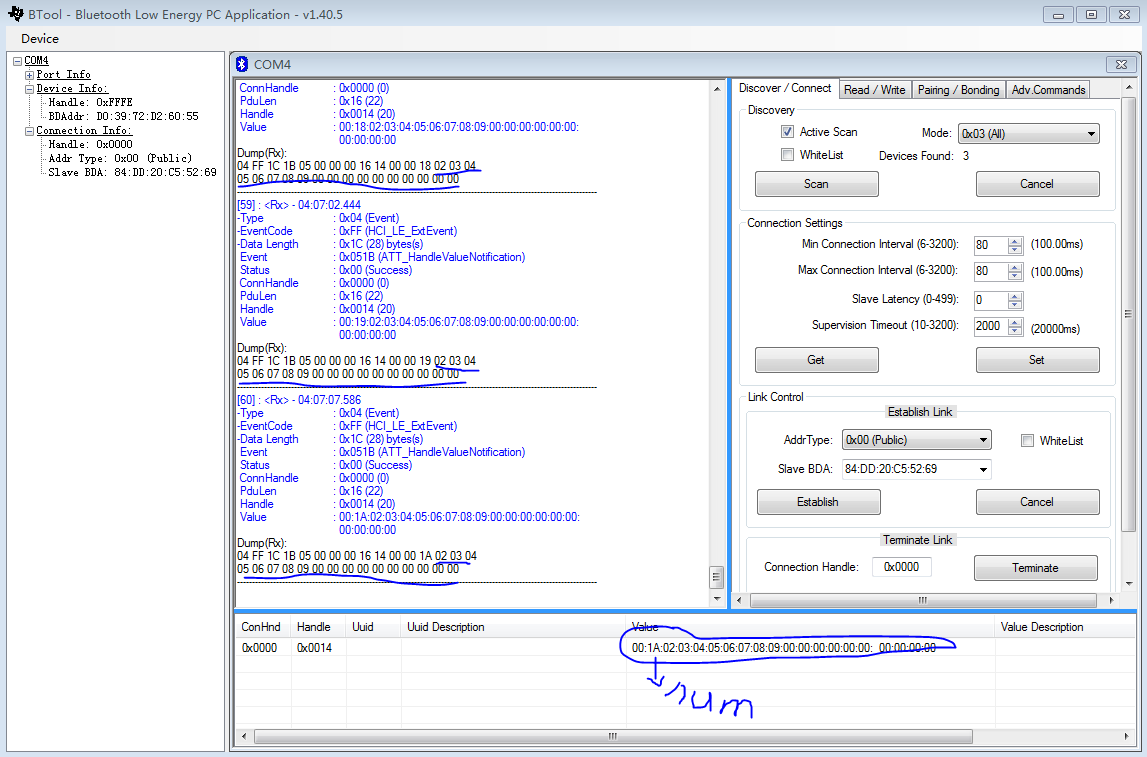Click the Scan button

[816, 184]
